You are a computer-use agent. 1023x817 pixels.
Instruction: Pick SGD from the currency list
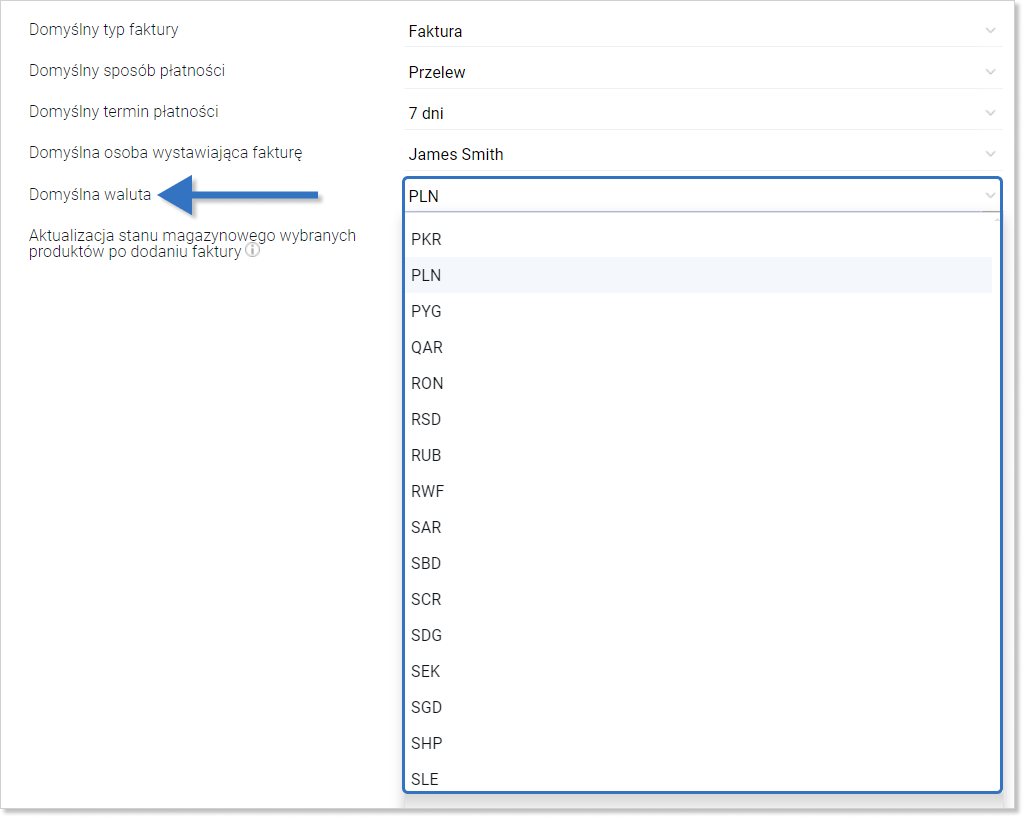[698, 707]
